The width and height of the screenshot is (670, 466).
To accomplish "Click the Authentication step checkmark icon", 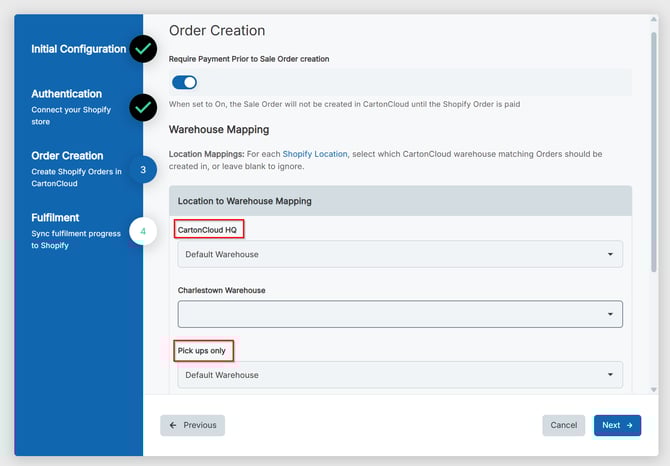I will (x=144, y=107).
